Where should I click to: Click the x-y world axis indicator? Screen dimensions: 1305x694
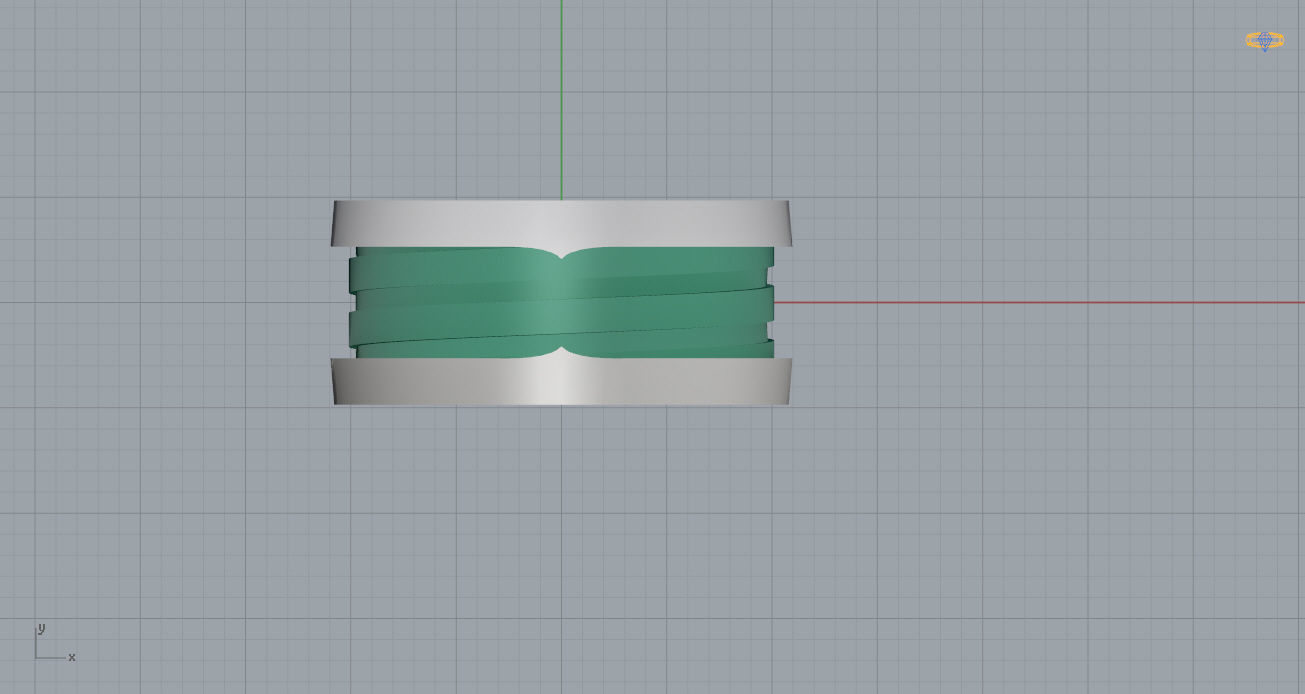tap(55, 643)
